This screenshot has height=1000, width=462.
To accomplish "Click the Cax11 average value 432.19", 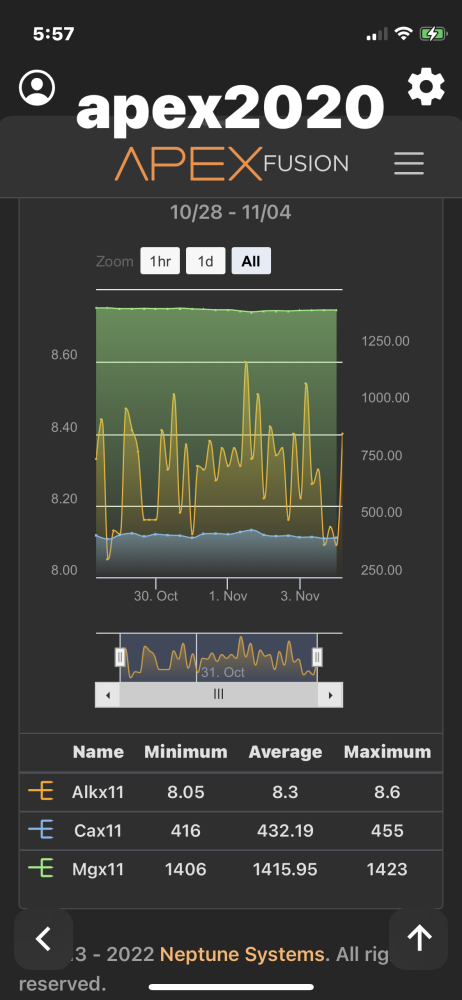I will coord(285,830).
